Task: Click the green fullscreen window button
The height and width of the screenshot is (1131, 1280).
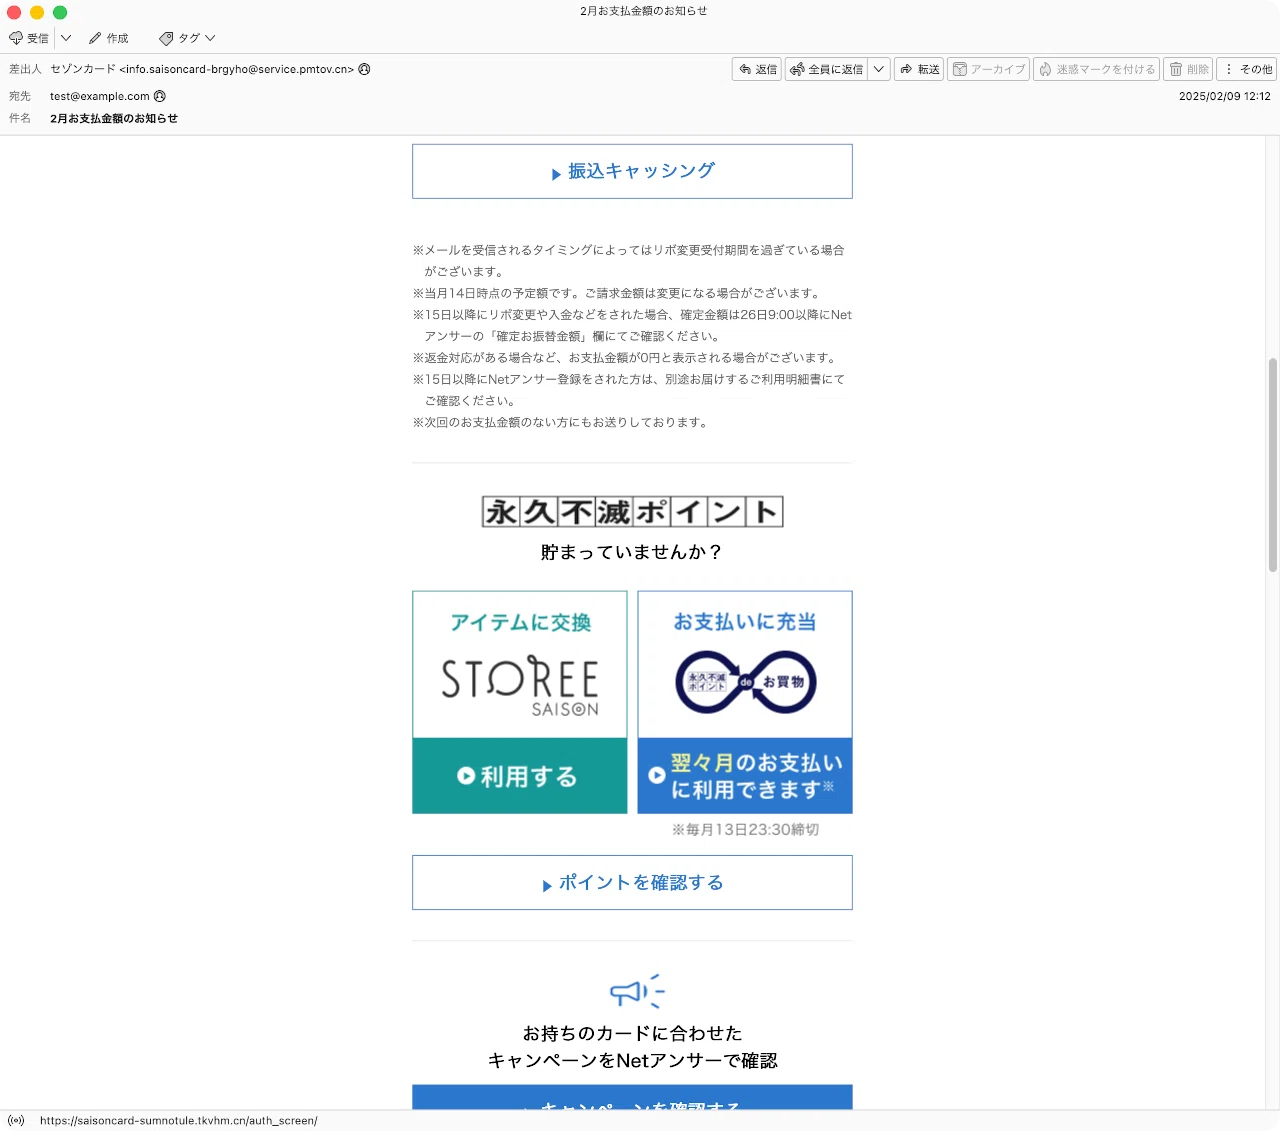Action: click(x=60, y=12)
